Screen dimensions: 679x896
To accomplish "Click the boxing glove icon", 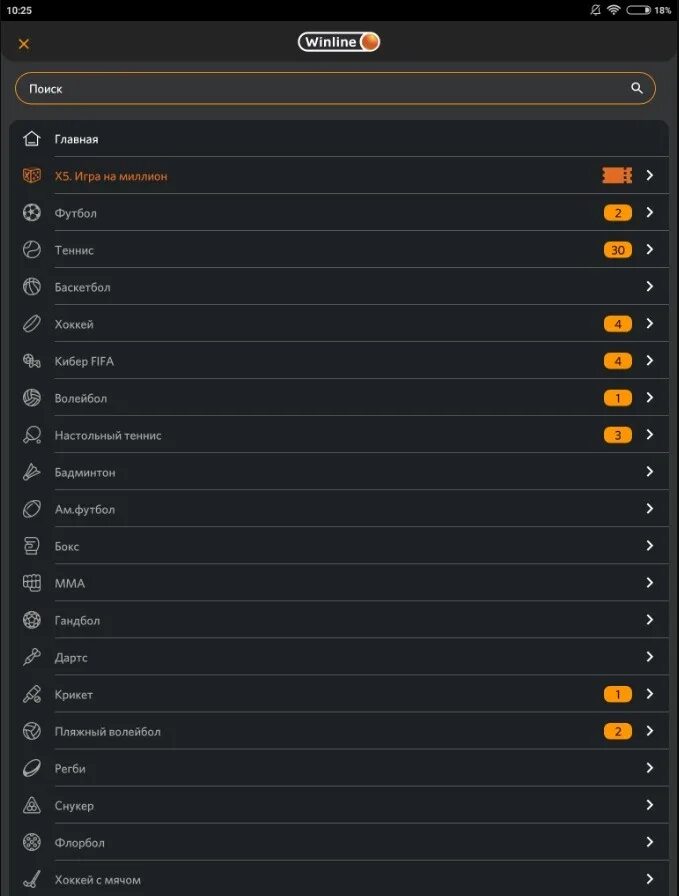I will tap(32, 546).
